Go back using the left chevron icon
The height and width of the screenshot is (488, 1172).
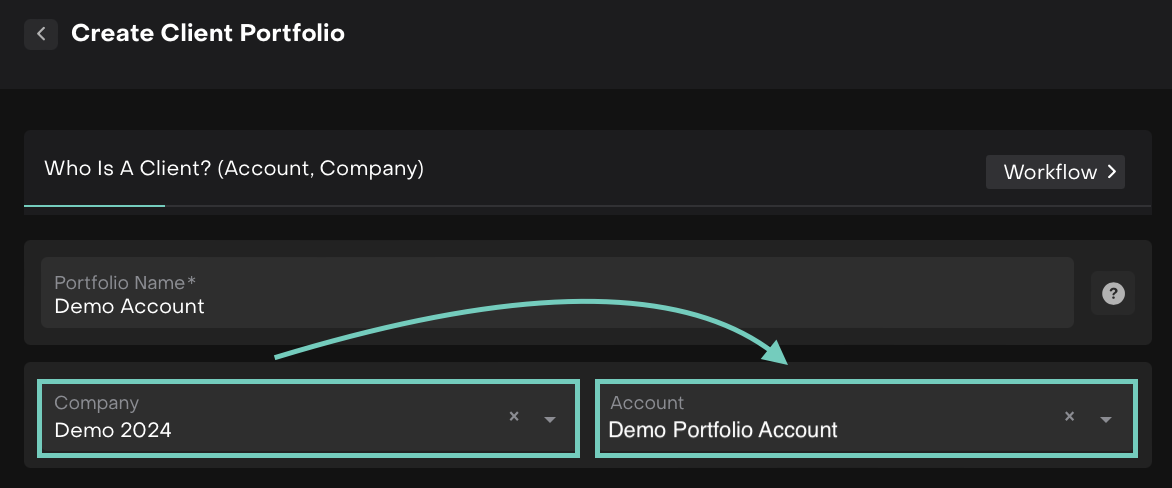41,34
